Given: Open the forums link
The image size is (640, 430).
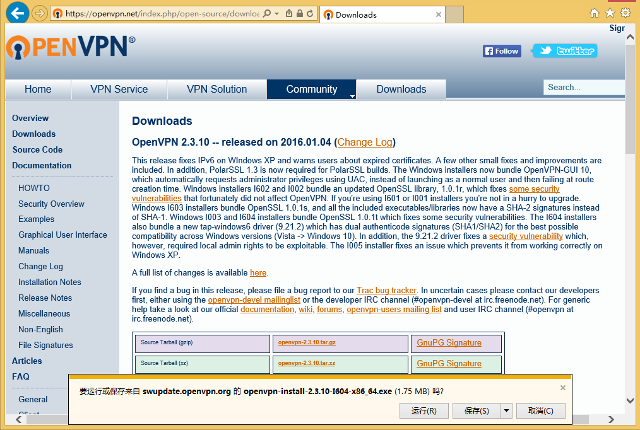Looking at the screenshot, I should click(x=329, y=309).
